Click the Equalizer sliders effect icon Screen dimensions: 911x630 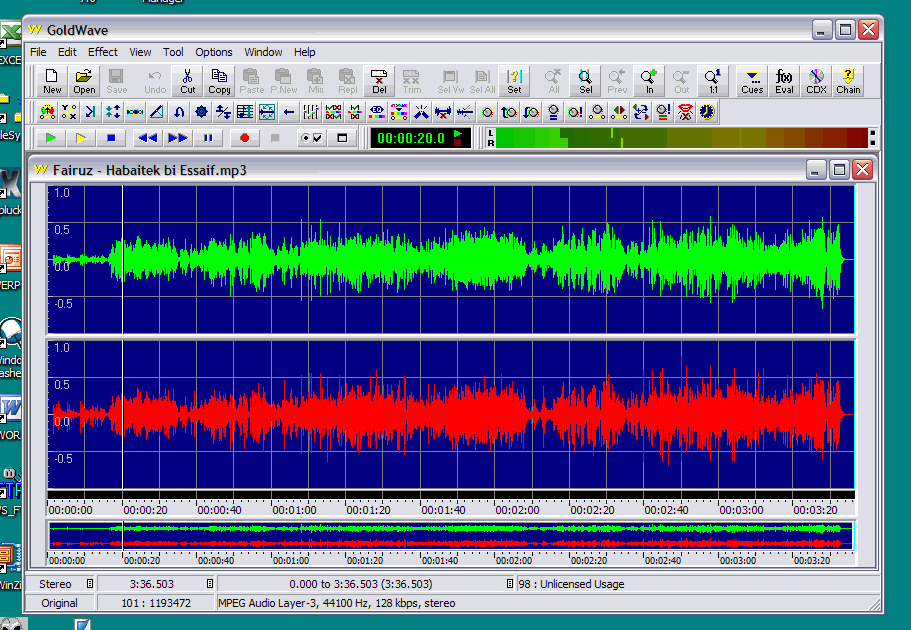311,112
